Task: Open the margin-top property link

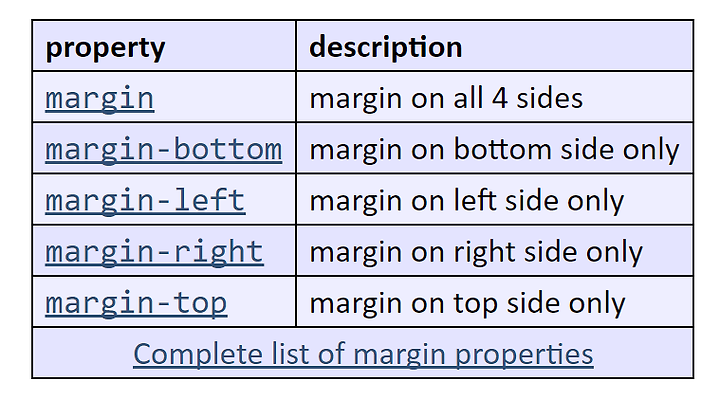Action: click(x=136, y=304)
